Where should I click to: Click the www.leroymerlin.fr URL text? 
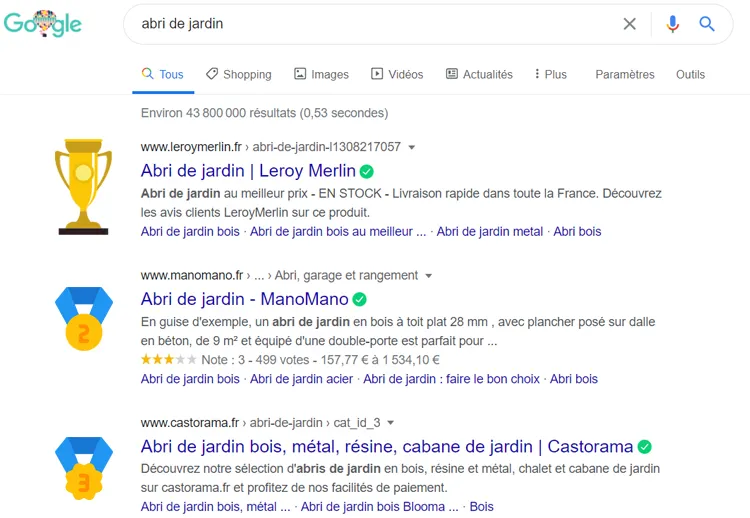point(191,147)
